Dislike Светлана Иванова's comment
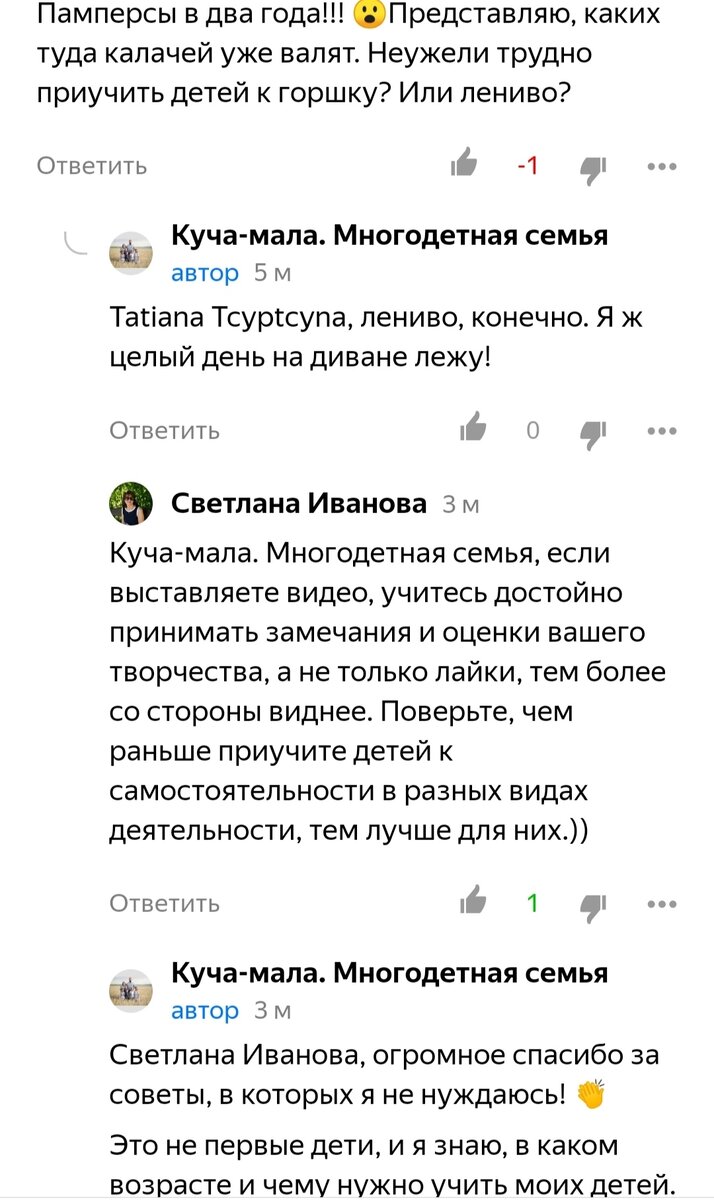The width and height of the screenshot is (714, 1200). click(x=592, y=903)
